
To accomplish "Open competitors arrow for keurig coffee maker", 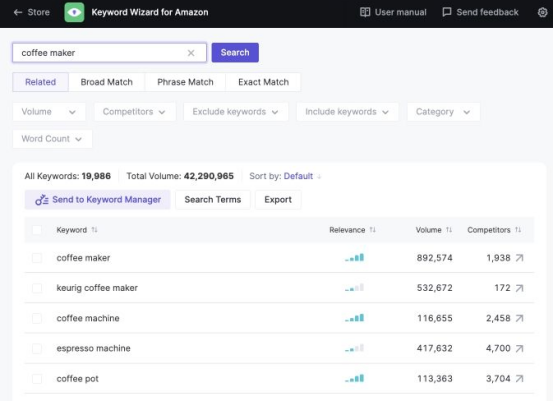I will (x=519, y=288).
